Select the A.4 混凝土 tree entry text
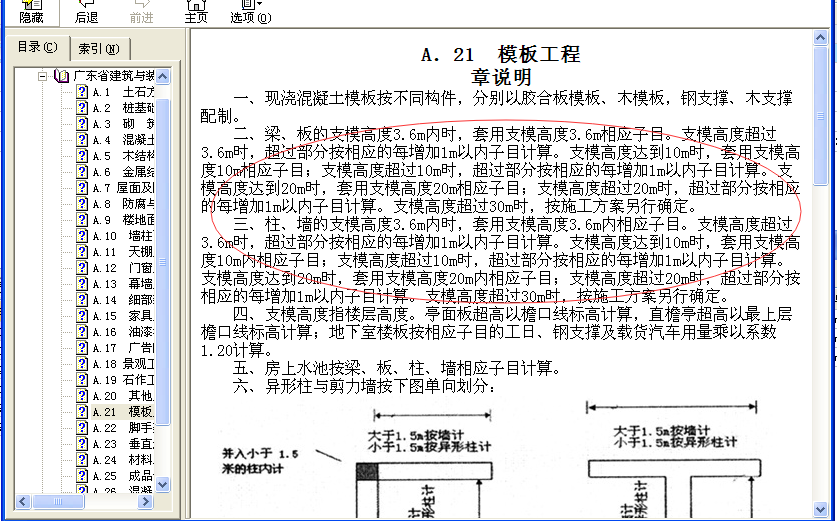Viewport: 837px width, 521px height. (123, 140)
